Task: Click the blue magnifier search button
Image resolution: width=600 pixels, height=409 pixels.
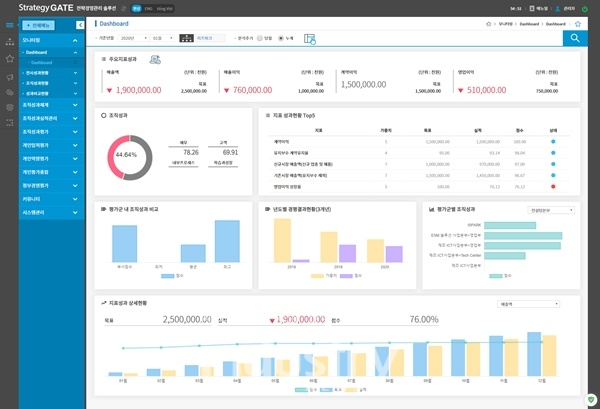Action: point(575,38)
